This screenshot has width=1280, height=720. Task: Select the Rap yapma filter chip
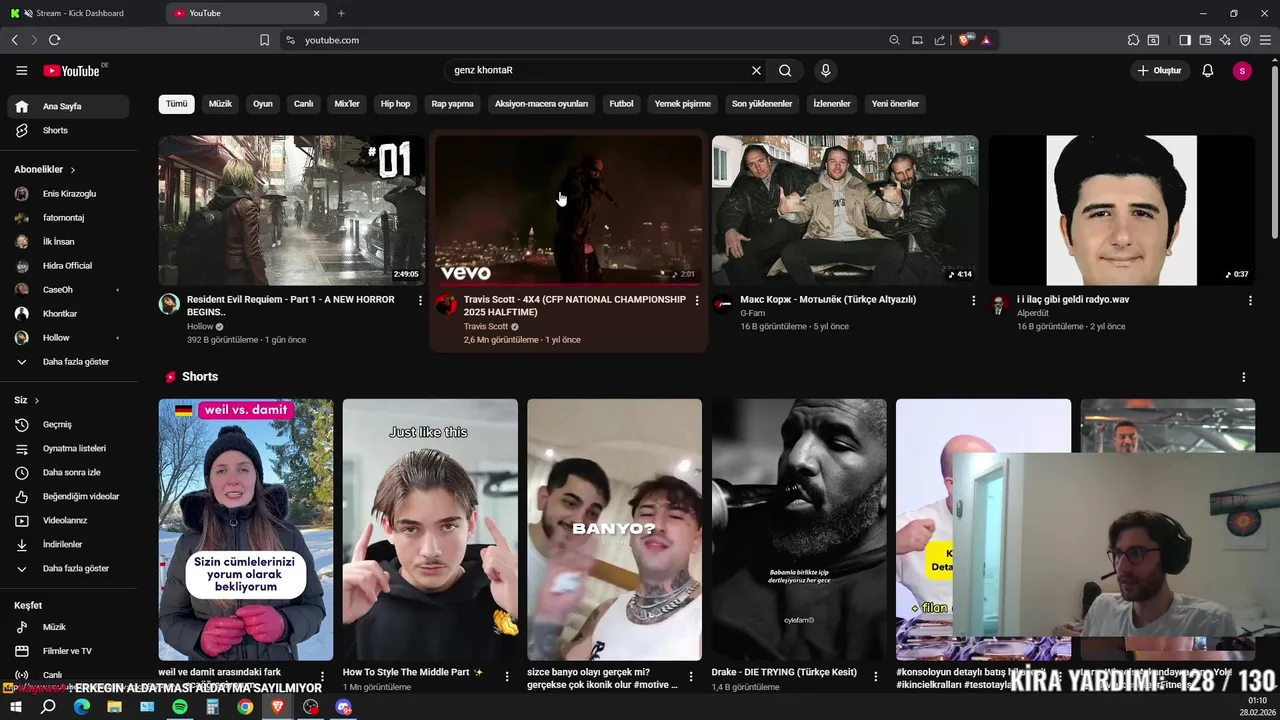(453, 103)
